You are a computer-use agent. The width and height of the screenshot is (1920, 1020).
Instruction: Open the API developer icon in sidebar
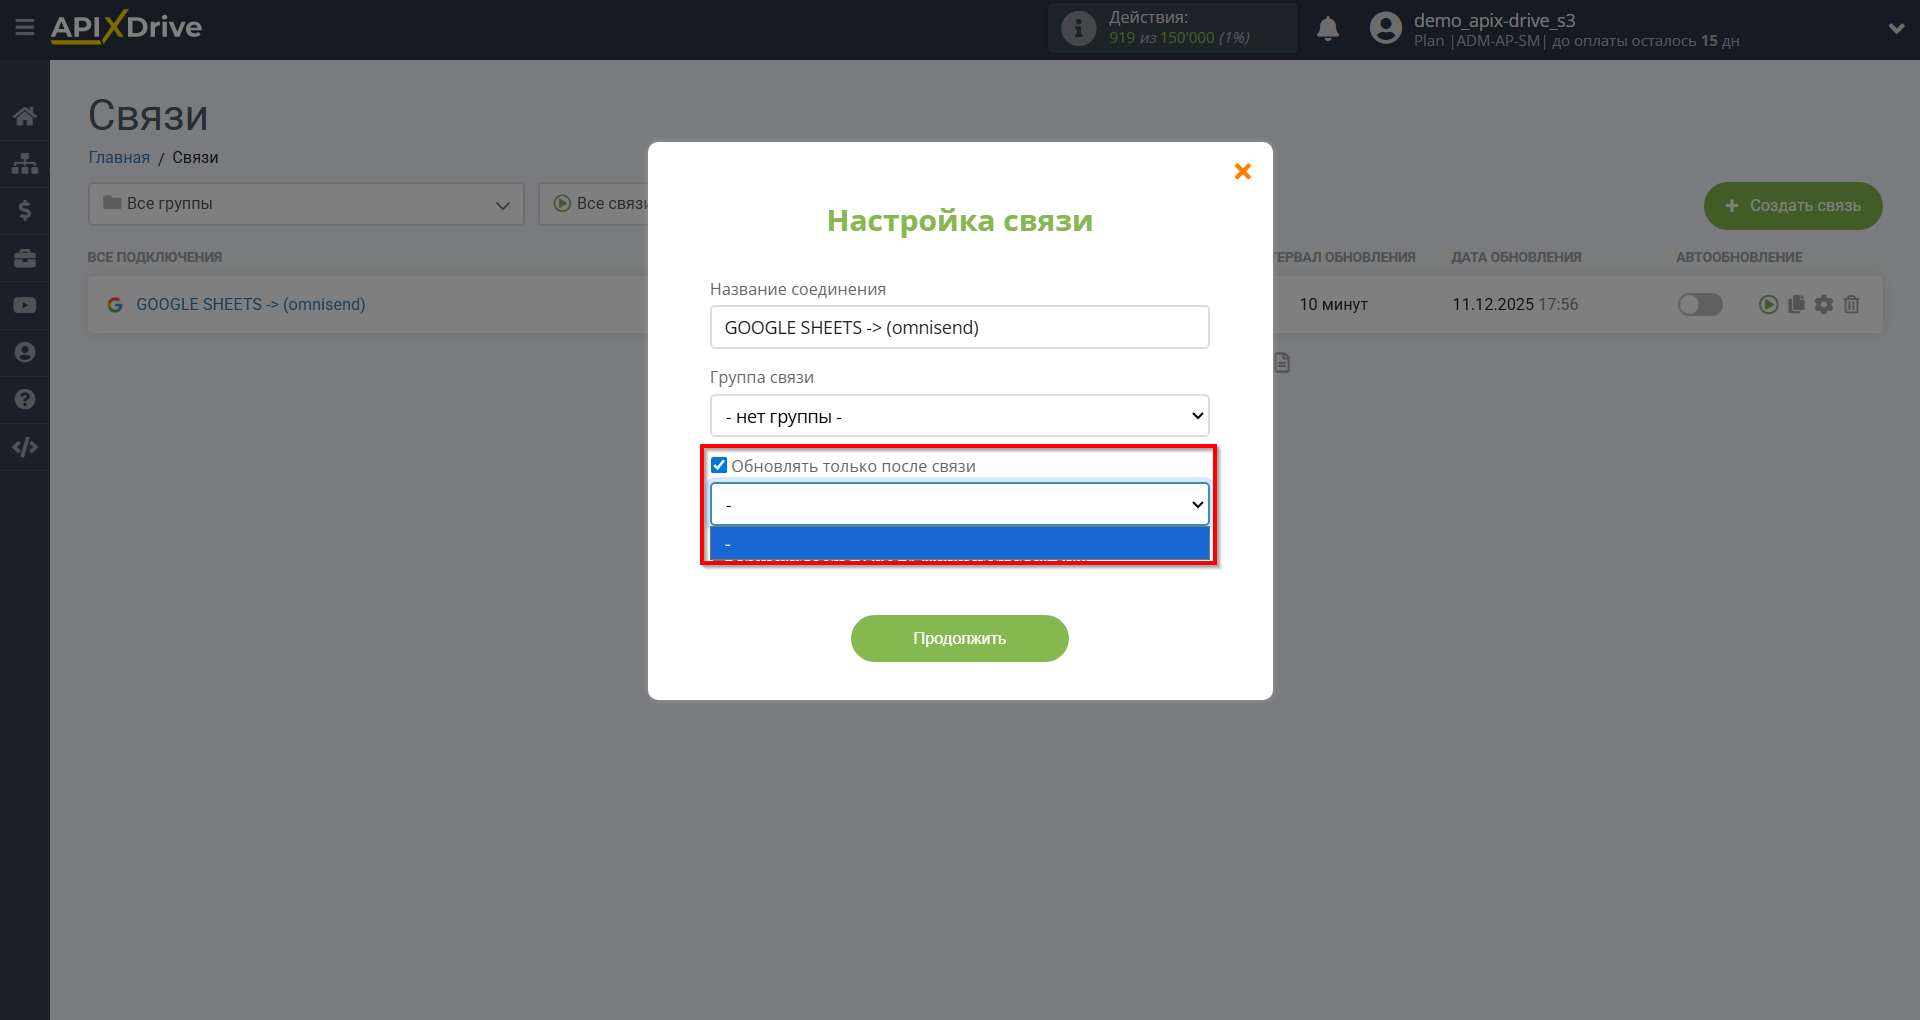click(24, 447)
